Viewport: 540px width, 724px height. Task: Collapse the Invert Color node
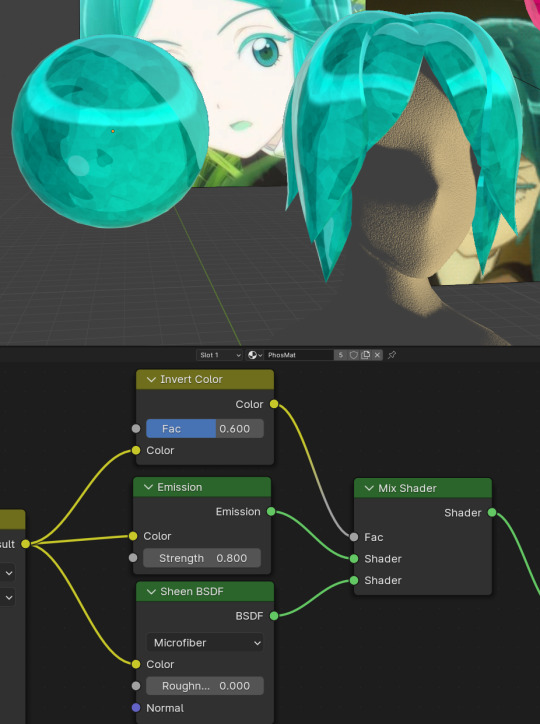click(x=151, y=380)
